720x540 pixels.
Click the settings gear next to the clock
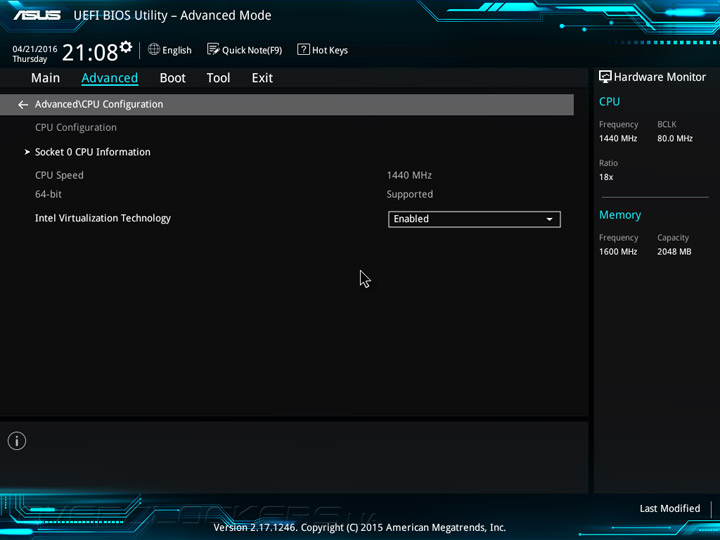pyautogui.click(x=126, y=46)
